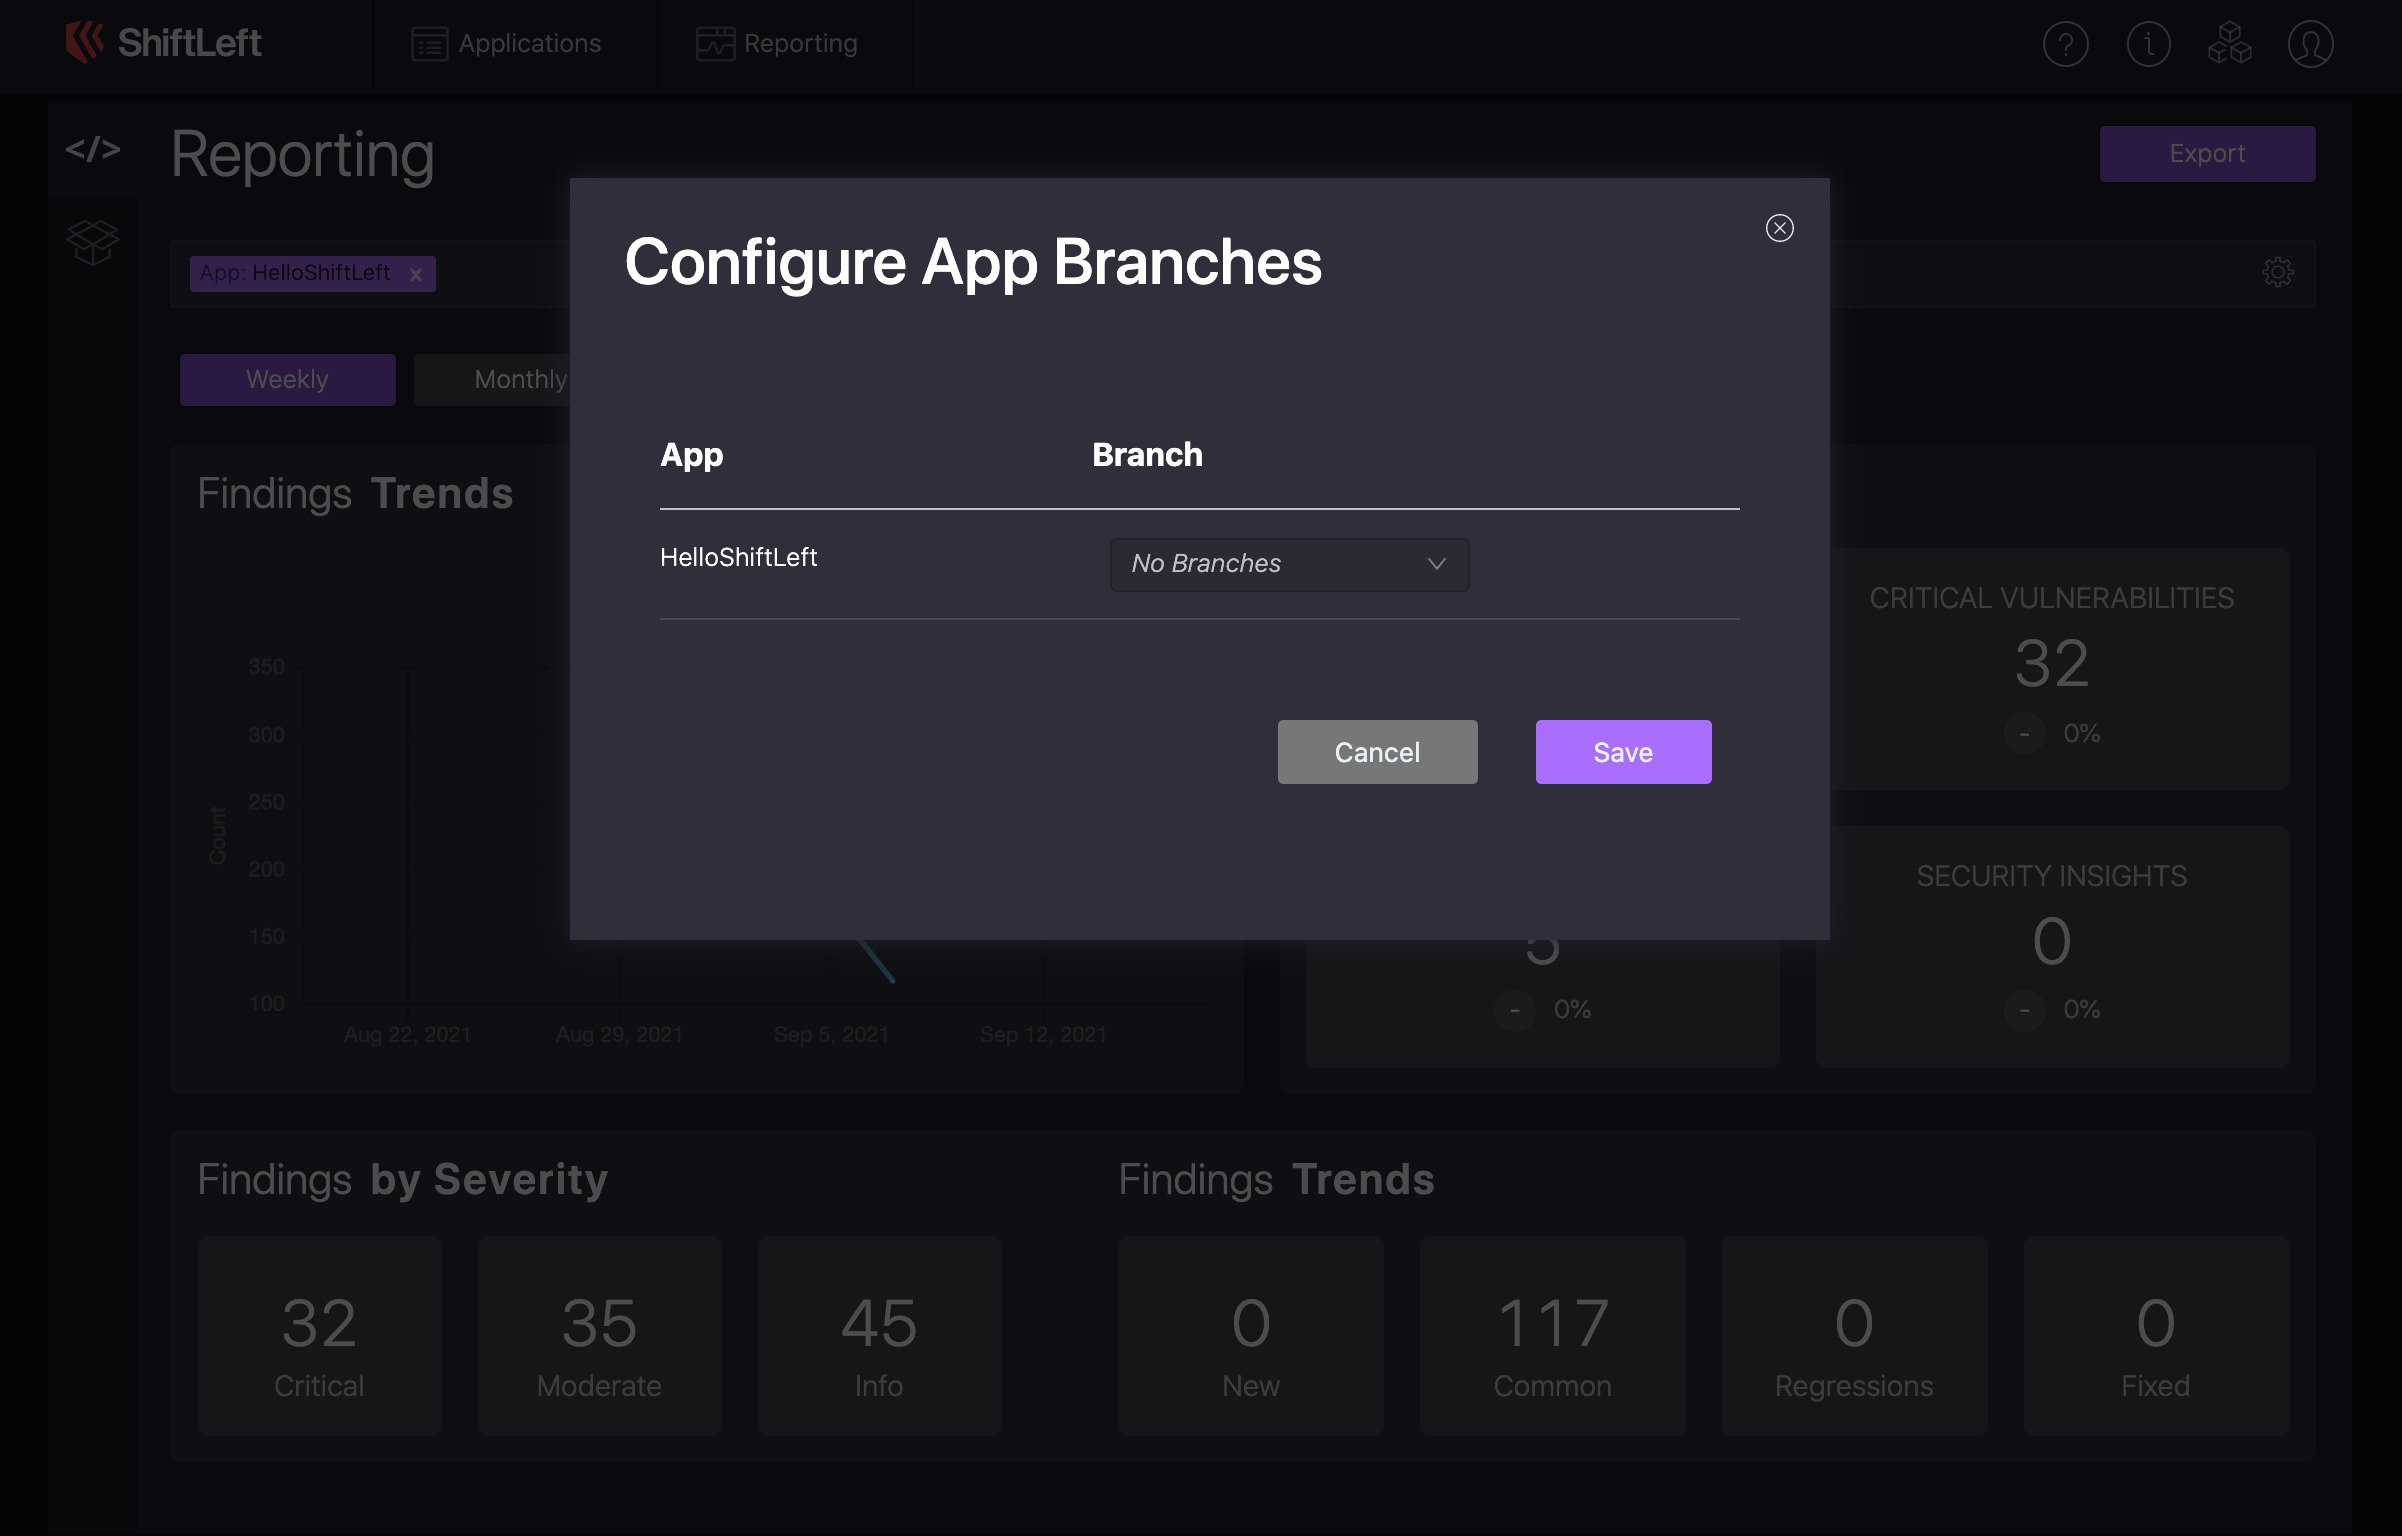Image resolution: width=2402 pixels, height=1536 pixels.
Task: Click the 0 New findings card
Action: click(1251, 1336)
